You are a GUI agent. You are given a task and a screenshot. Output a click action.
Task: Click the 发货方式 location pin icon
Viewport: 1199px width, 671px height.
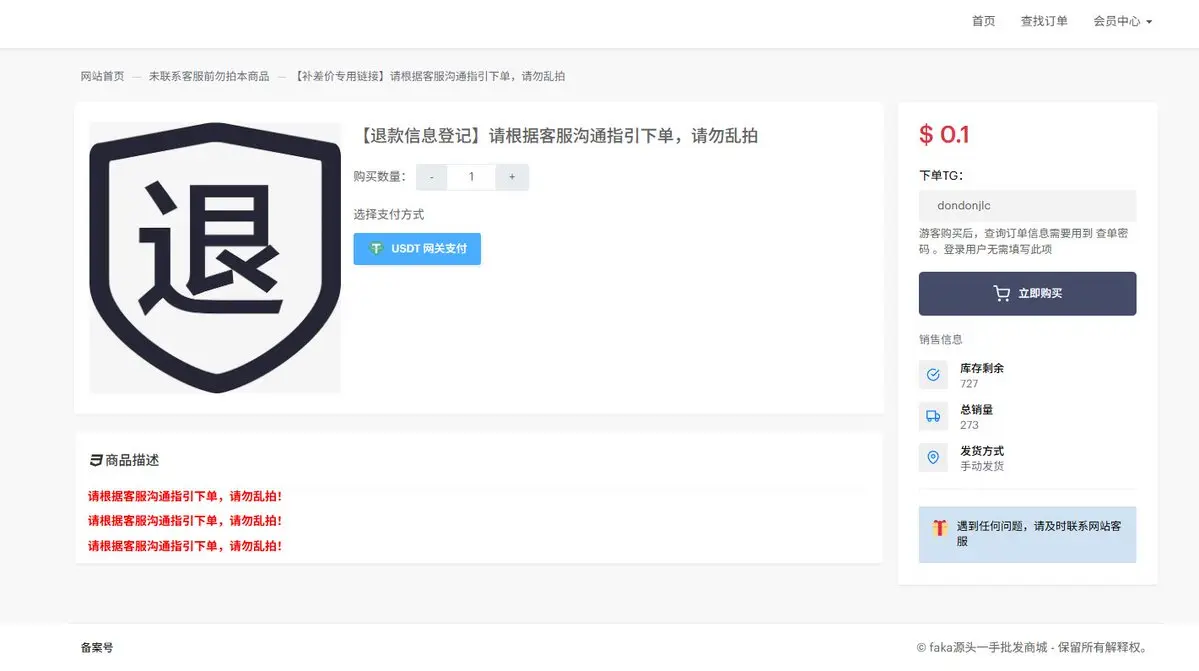click(x=933, y=458)
